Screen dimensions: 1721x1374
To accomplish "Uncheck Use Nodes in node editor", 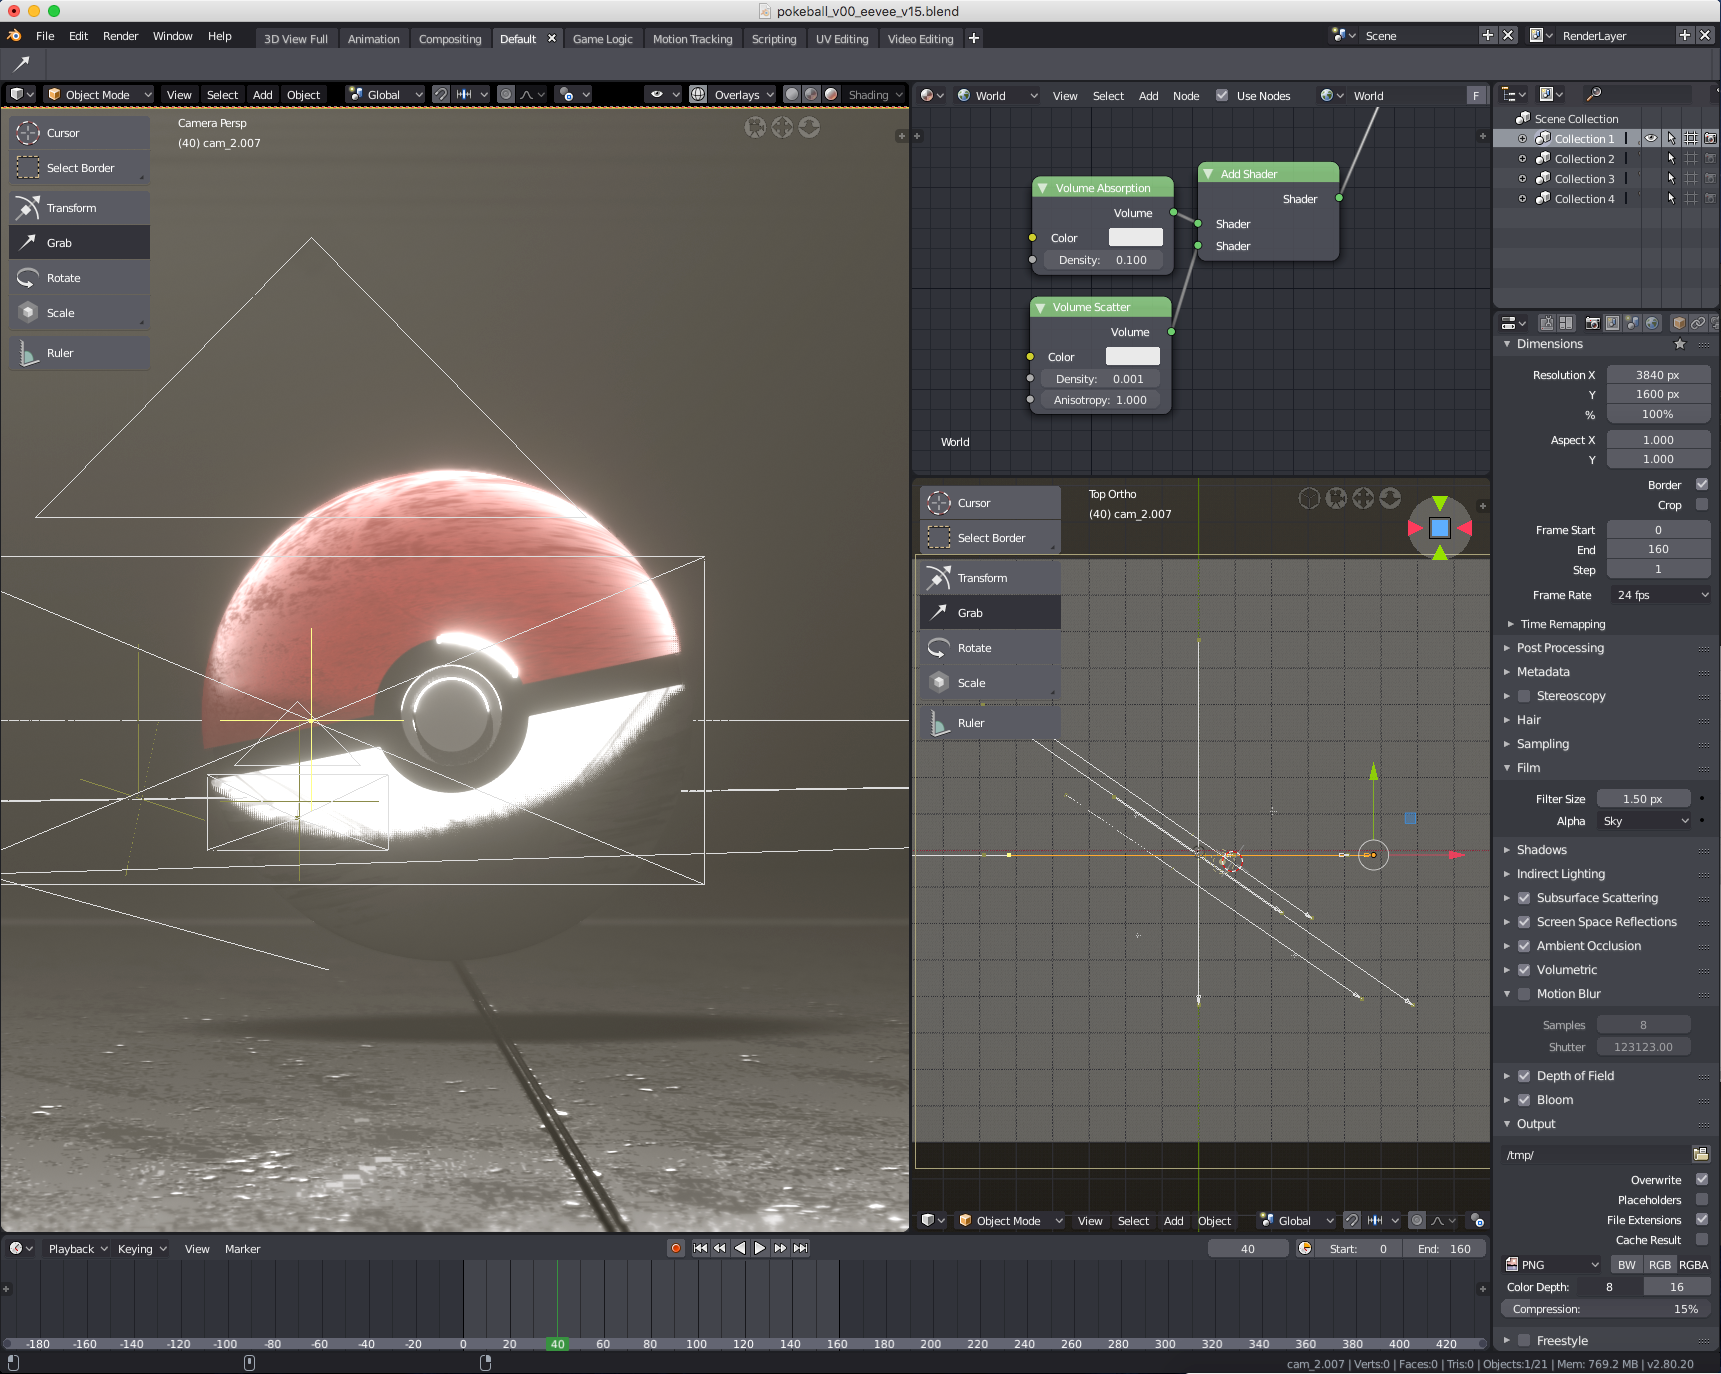I will point(1222,96).
